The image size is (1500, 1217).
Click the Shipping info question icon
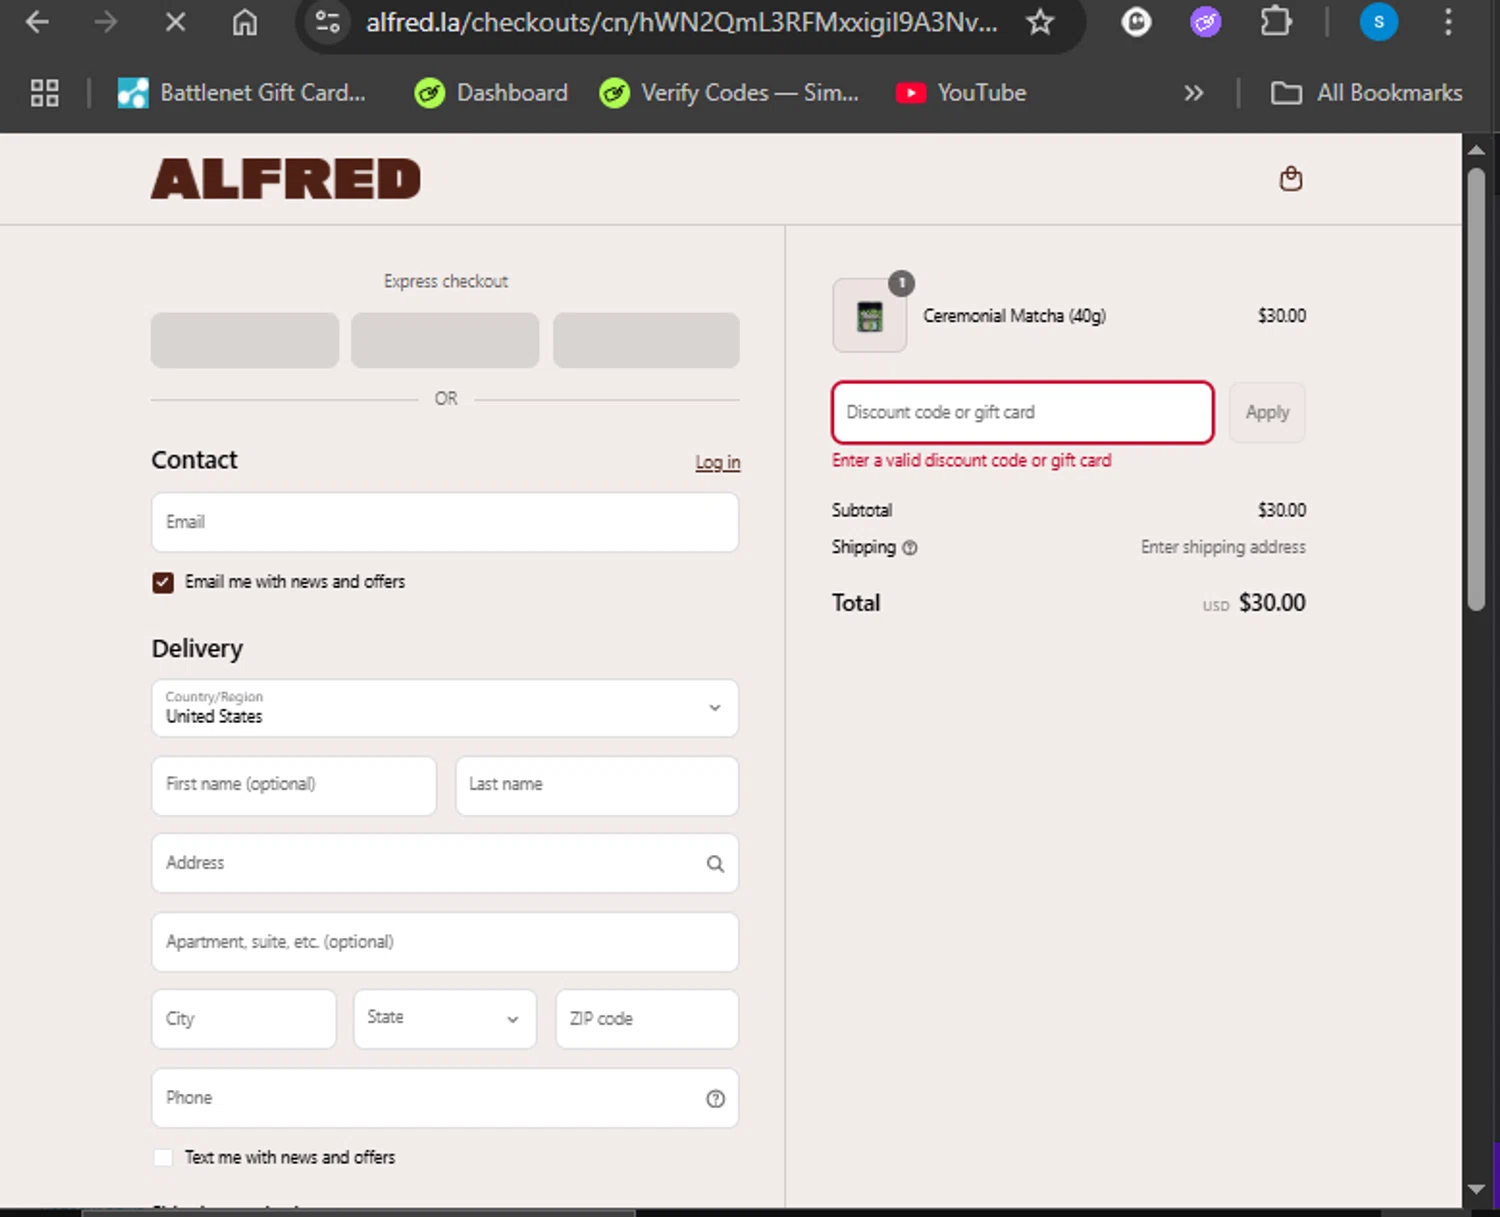pos(910,548)
